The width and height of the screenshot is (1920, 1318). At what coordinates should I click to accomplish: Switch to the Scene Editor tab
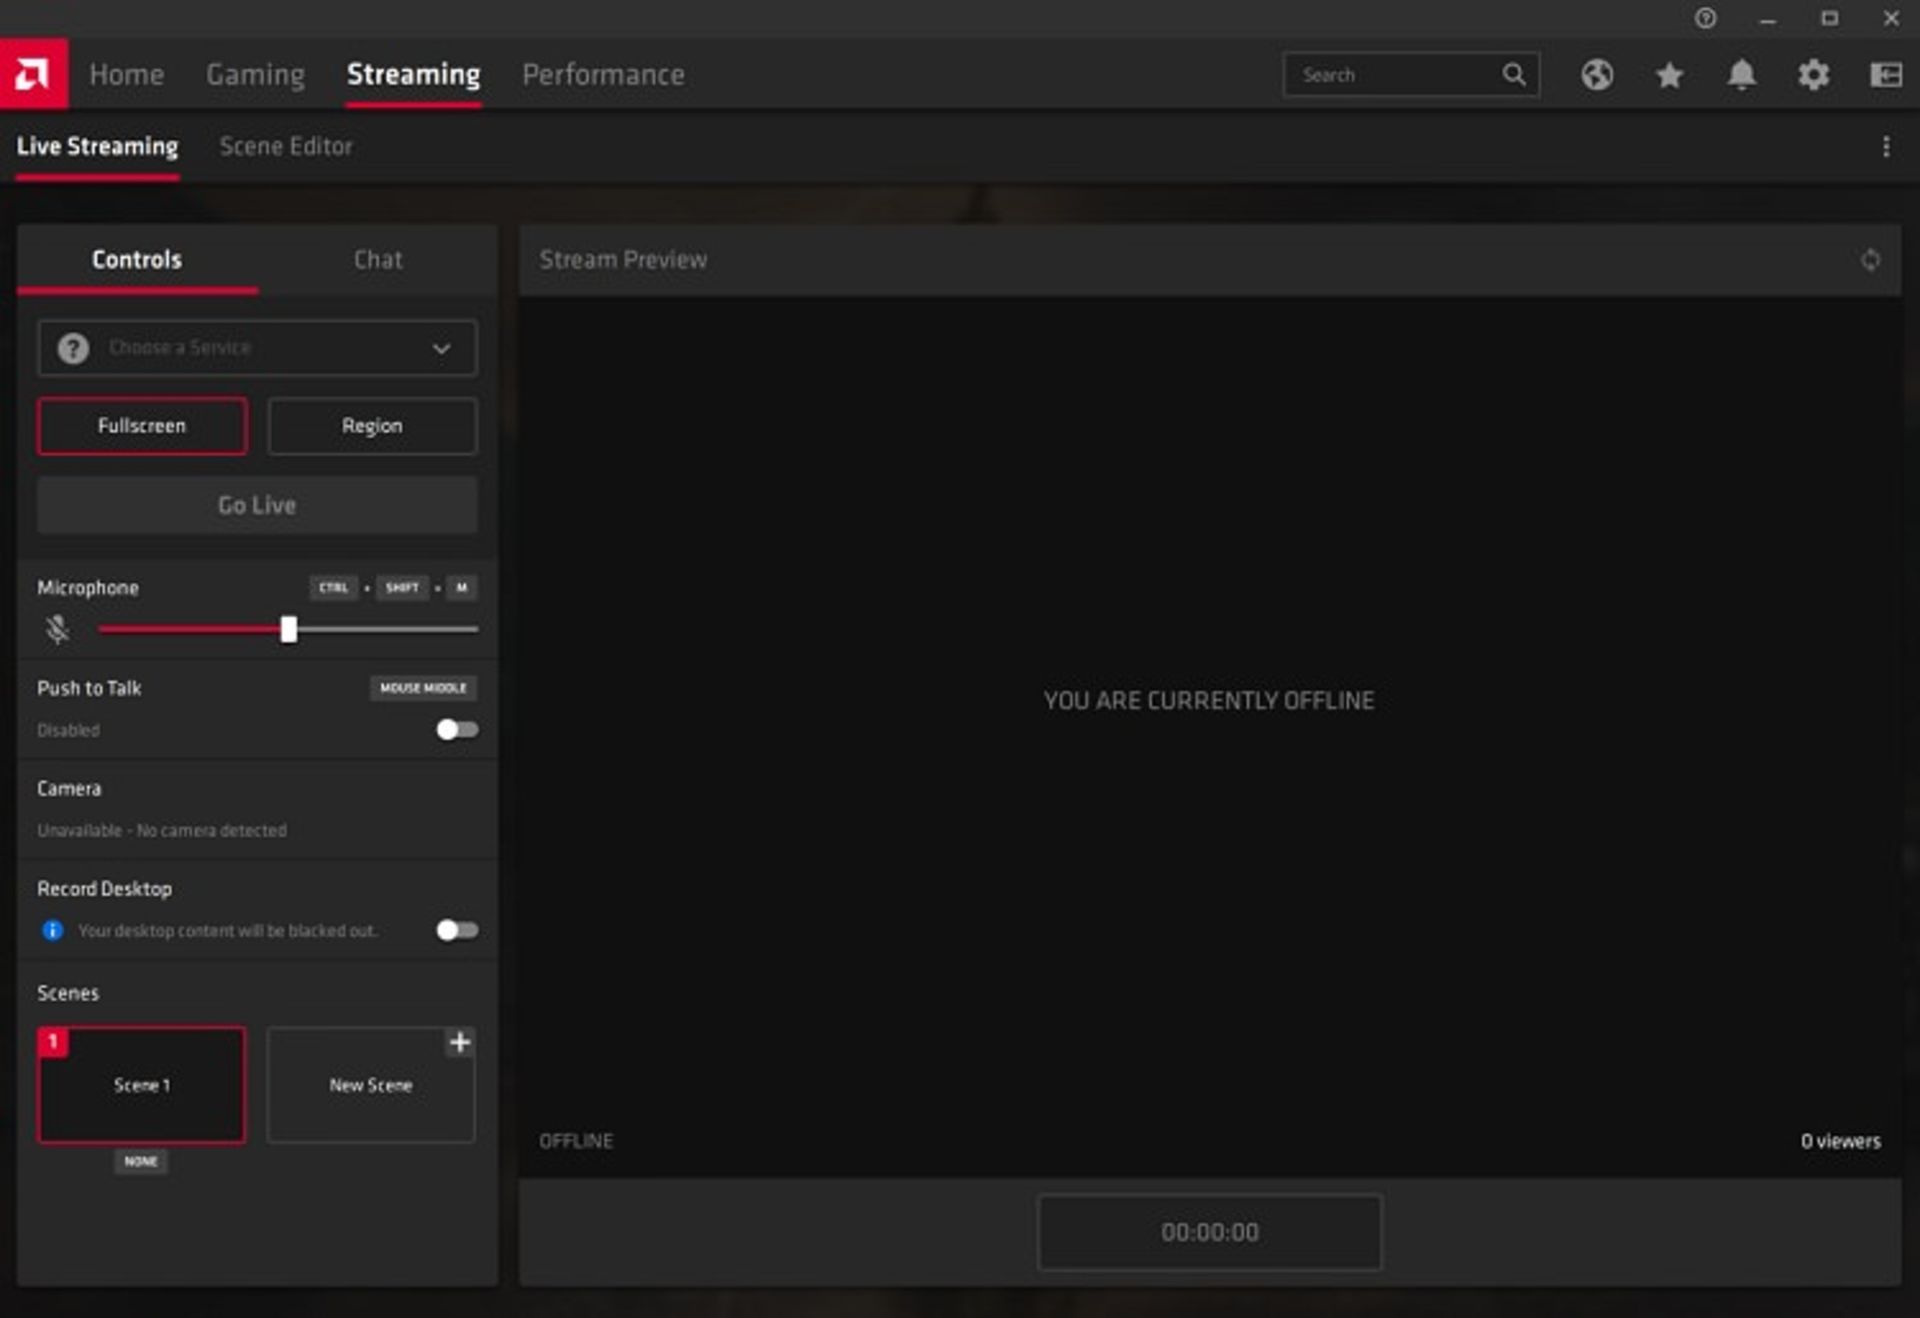286,147
